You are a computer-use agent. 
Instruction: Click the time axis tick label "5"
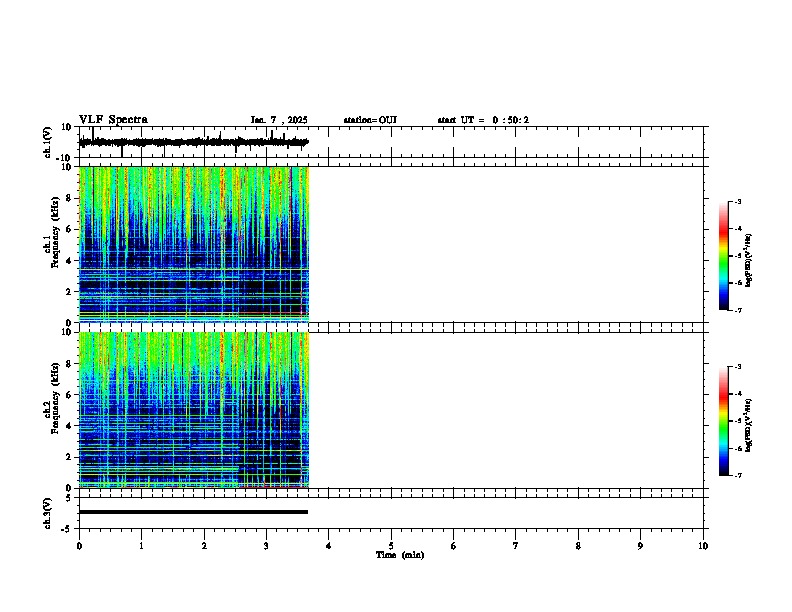click(391, 546)
